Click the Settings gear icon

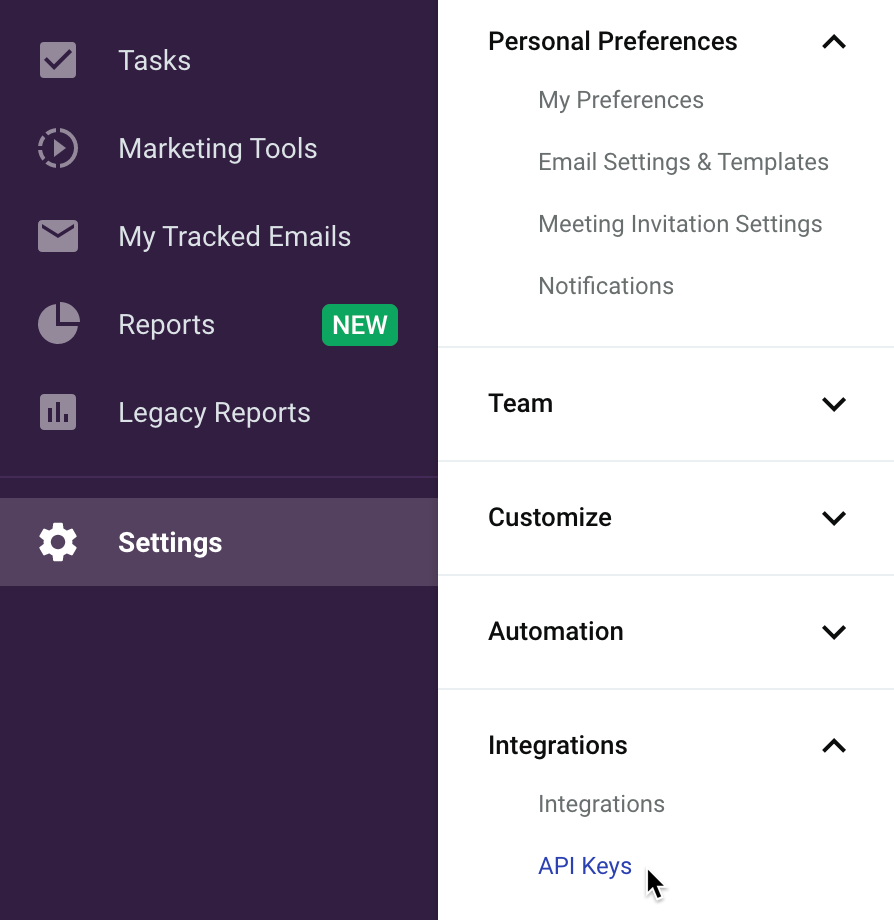coord(57,542)
